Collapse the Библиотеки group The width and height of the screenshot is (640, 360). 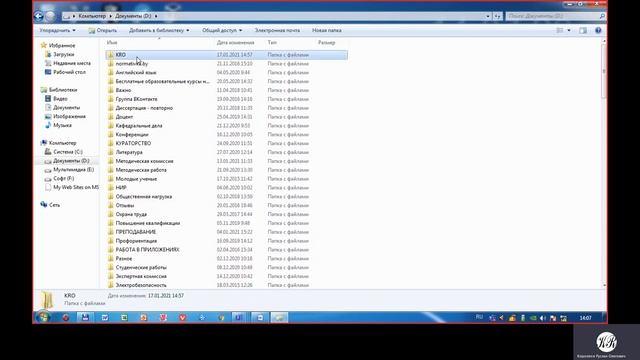[x=63, y=90]
